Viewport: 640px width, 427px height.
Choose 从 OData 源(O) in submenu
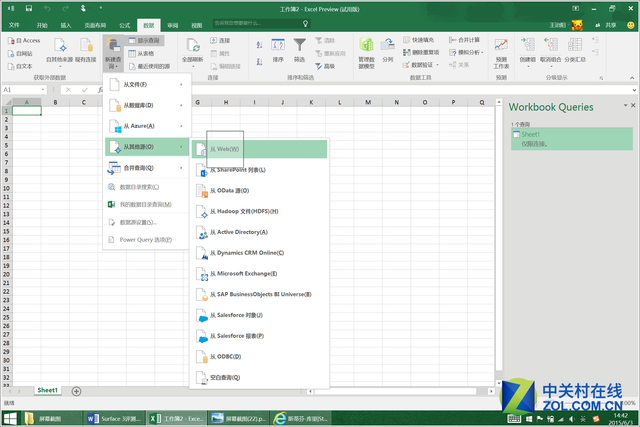[x=260, y=191]
